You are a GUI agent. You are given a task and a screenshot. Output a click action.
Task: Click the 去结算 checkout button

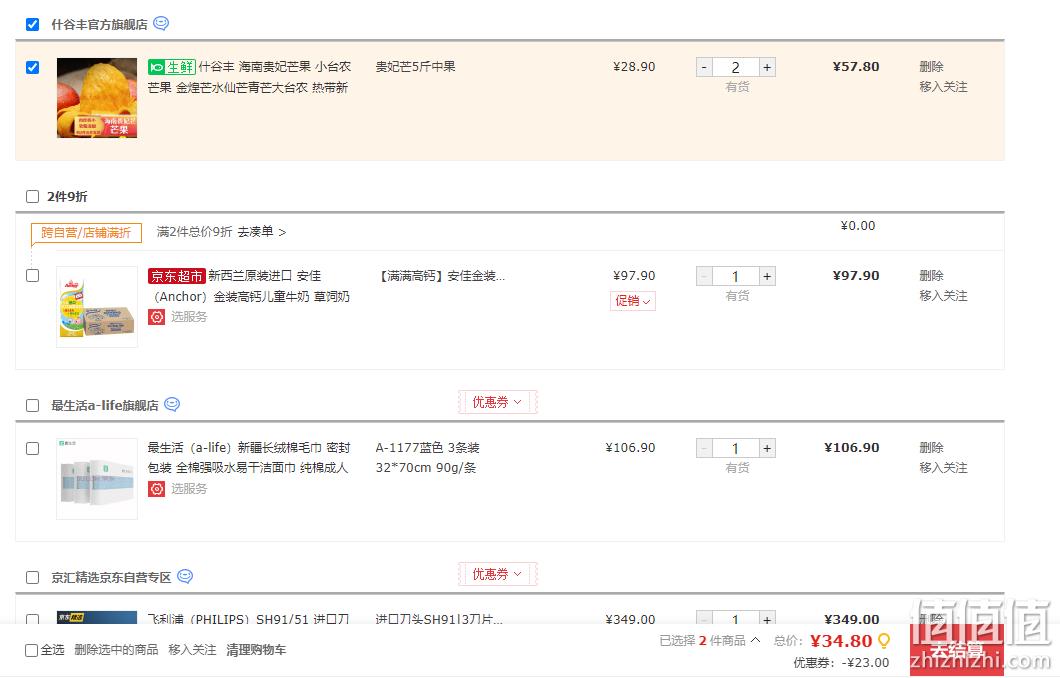[957, 650]
